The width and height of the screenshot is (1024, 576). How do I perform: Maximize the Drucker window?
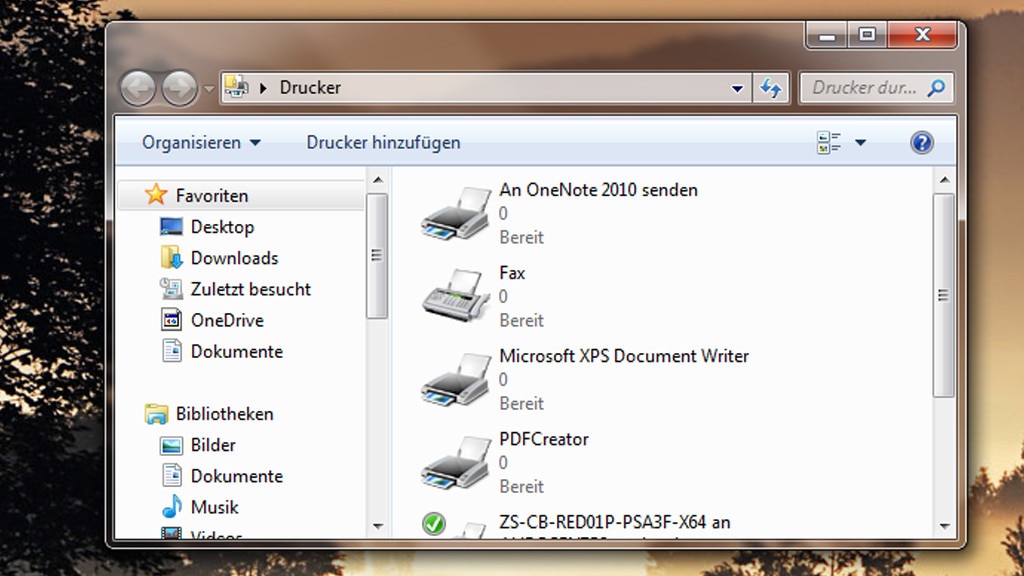click(x=867, y=35)
